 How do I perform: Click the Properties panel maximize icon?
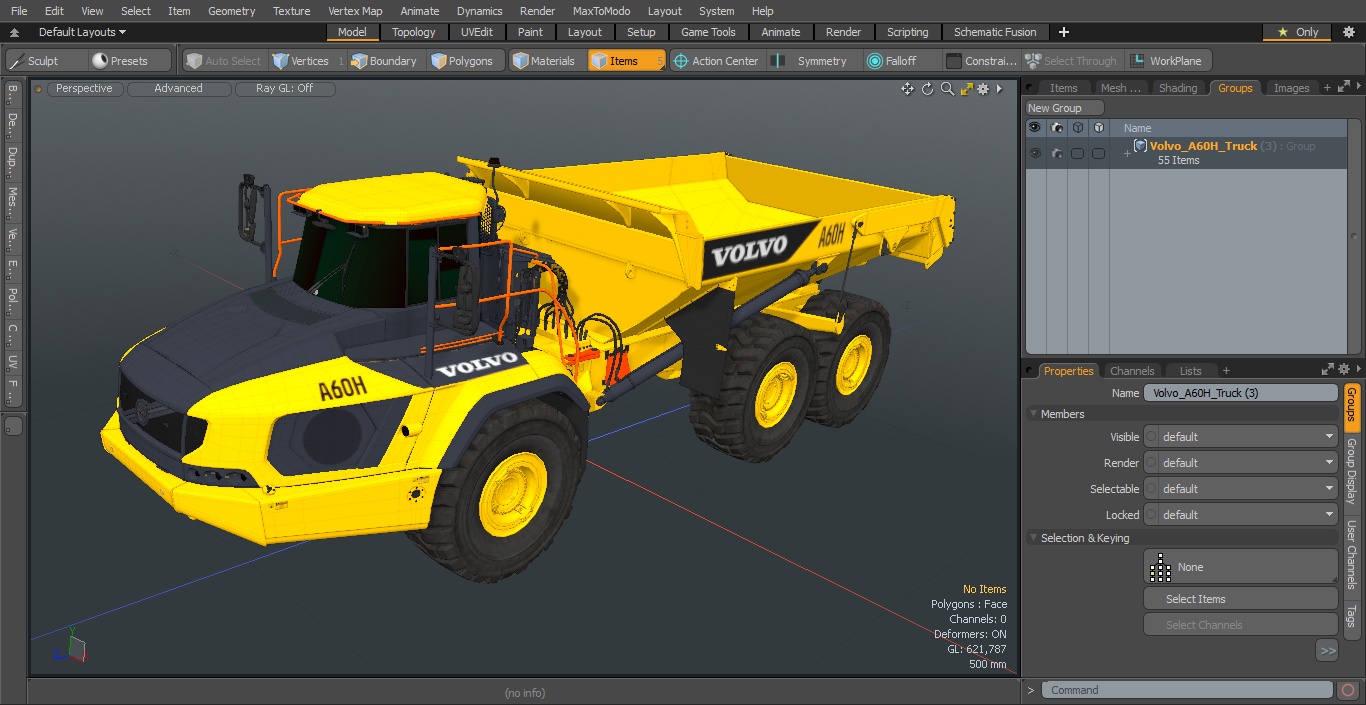(x=1328, y=370)
